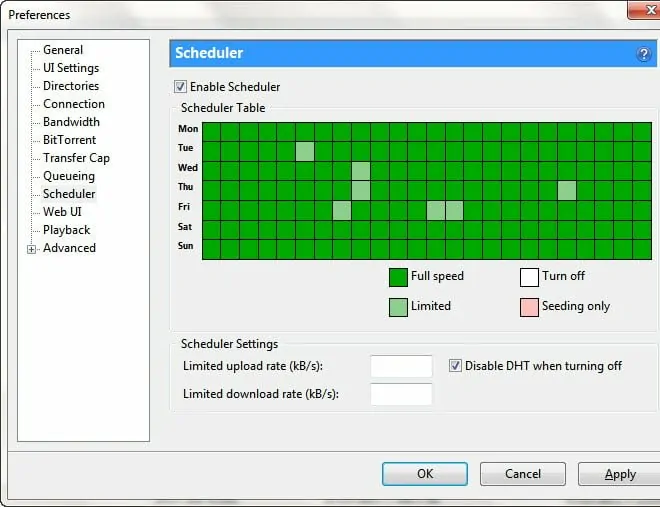Click the Thu day label
660x507 pixels.
click(186, 186)
